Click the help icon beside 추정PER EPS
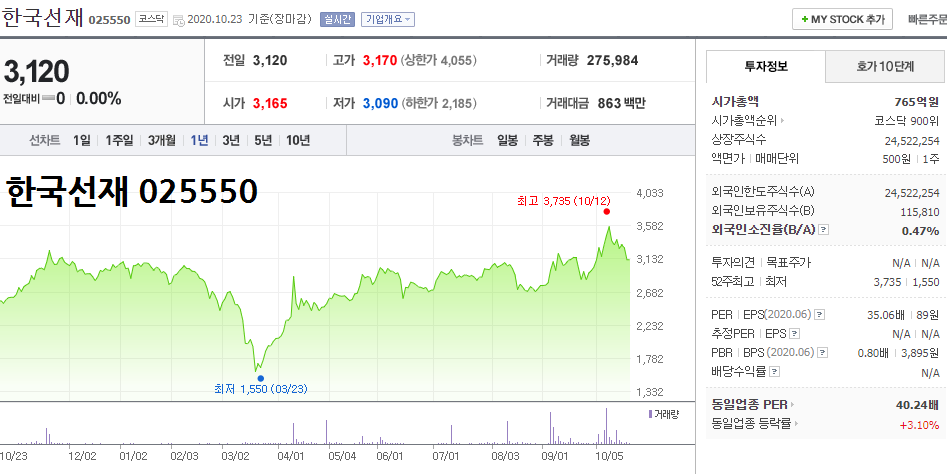The width and height of the screenshot is (947, 474). (x=795, y=333)
